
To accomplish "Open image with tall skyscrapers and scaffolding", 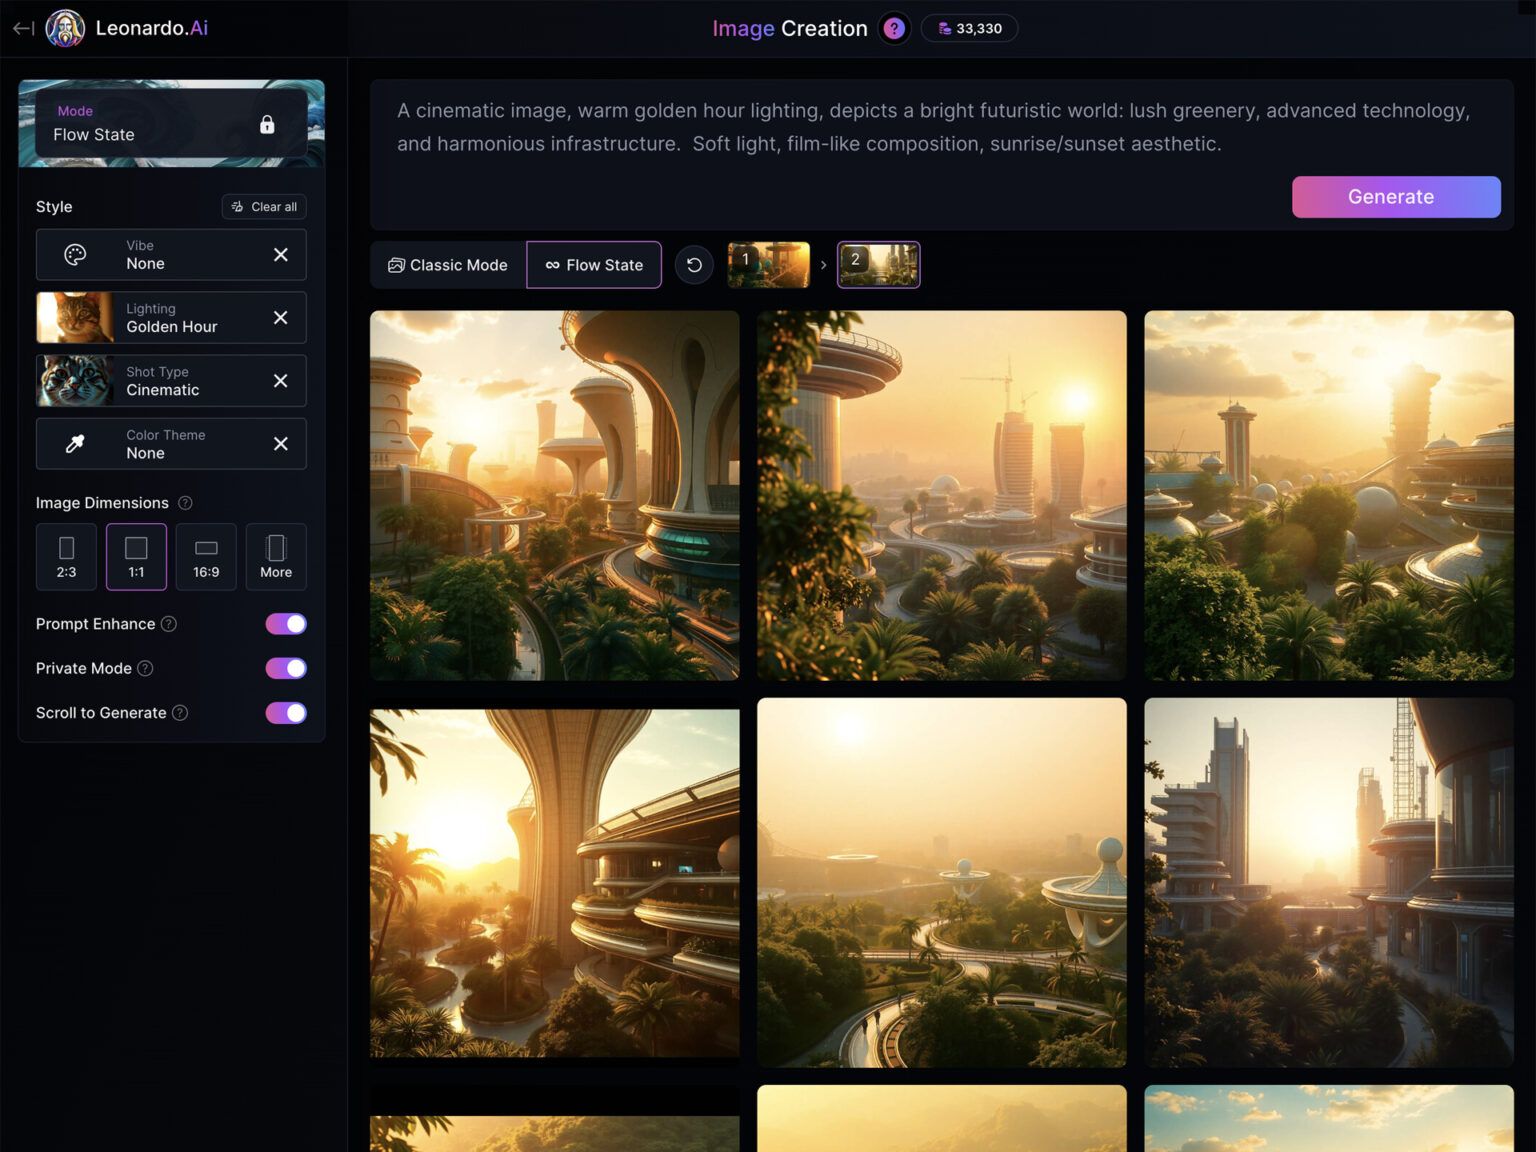I will click(x=1329, y=883).
